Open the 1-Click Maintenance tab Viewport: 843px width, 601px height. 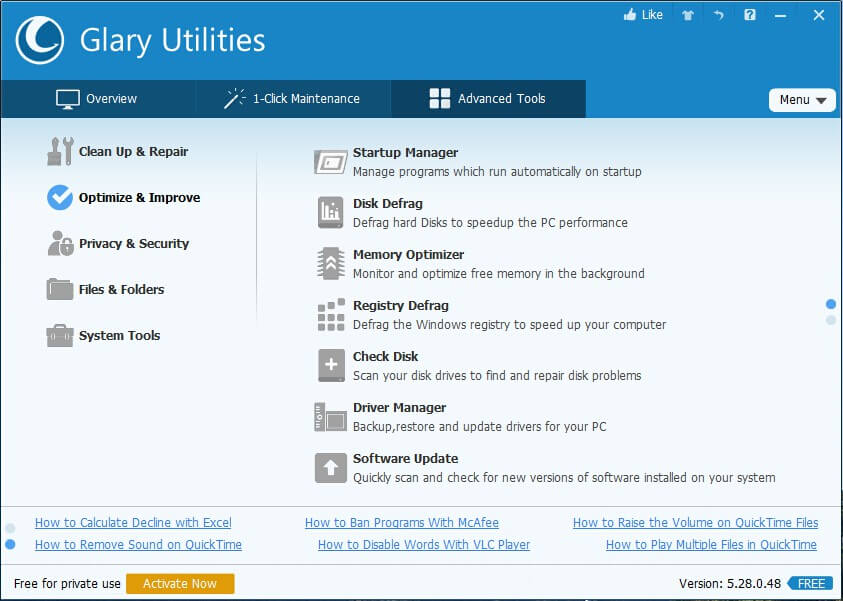click(291, 99)
